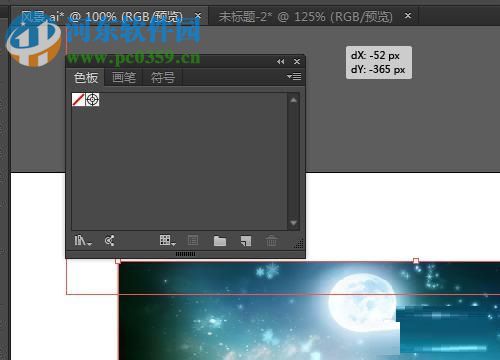Close the swatches panel
This screenshot has height=360, width=500.
tap(297, 61)
